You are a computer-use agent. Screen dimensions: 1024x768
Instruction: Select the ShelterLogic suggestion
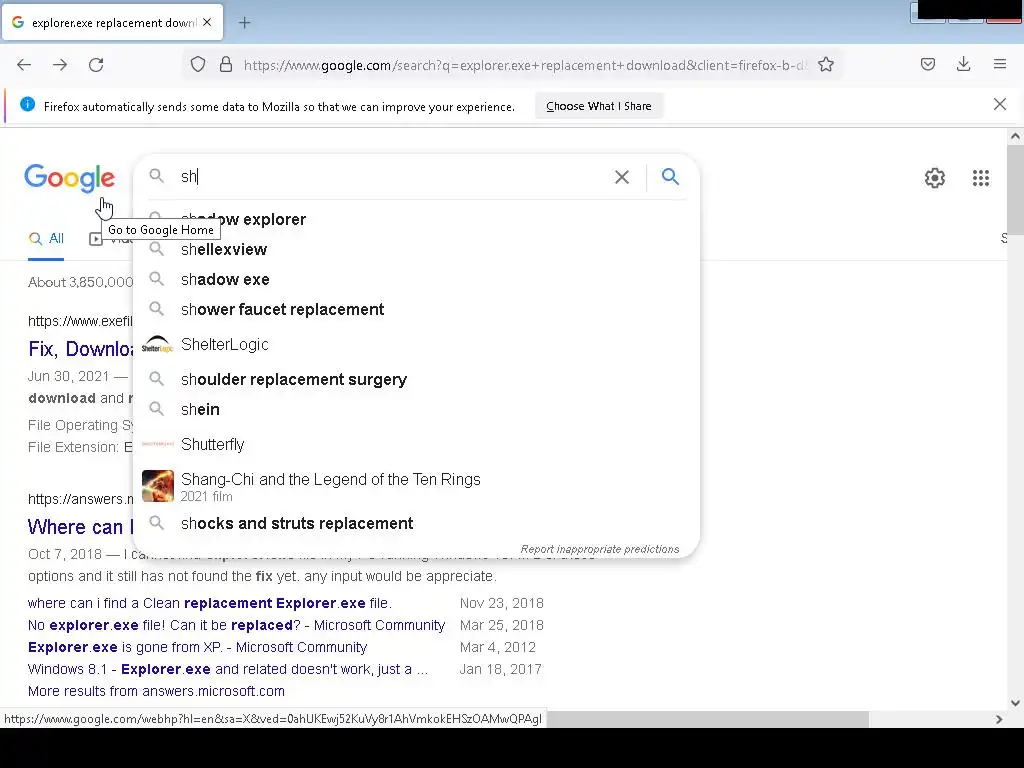point(416,344)
